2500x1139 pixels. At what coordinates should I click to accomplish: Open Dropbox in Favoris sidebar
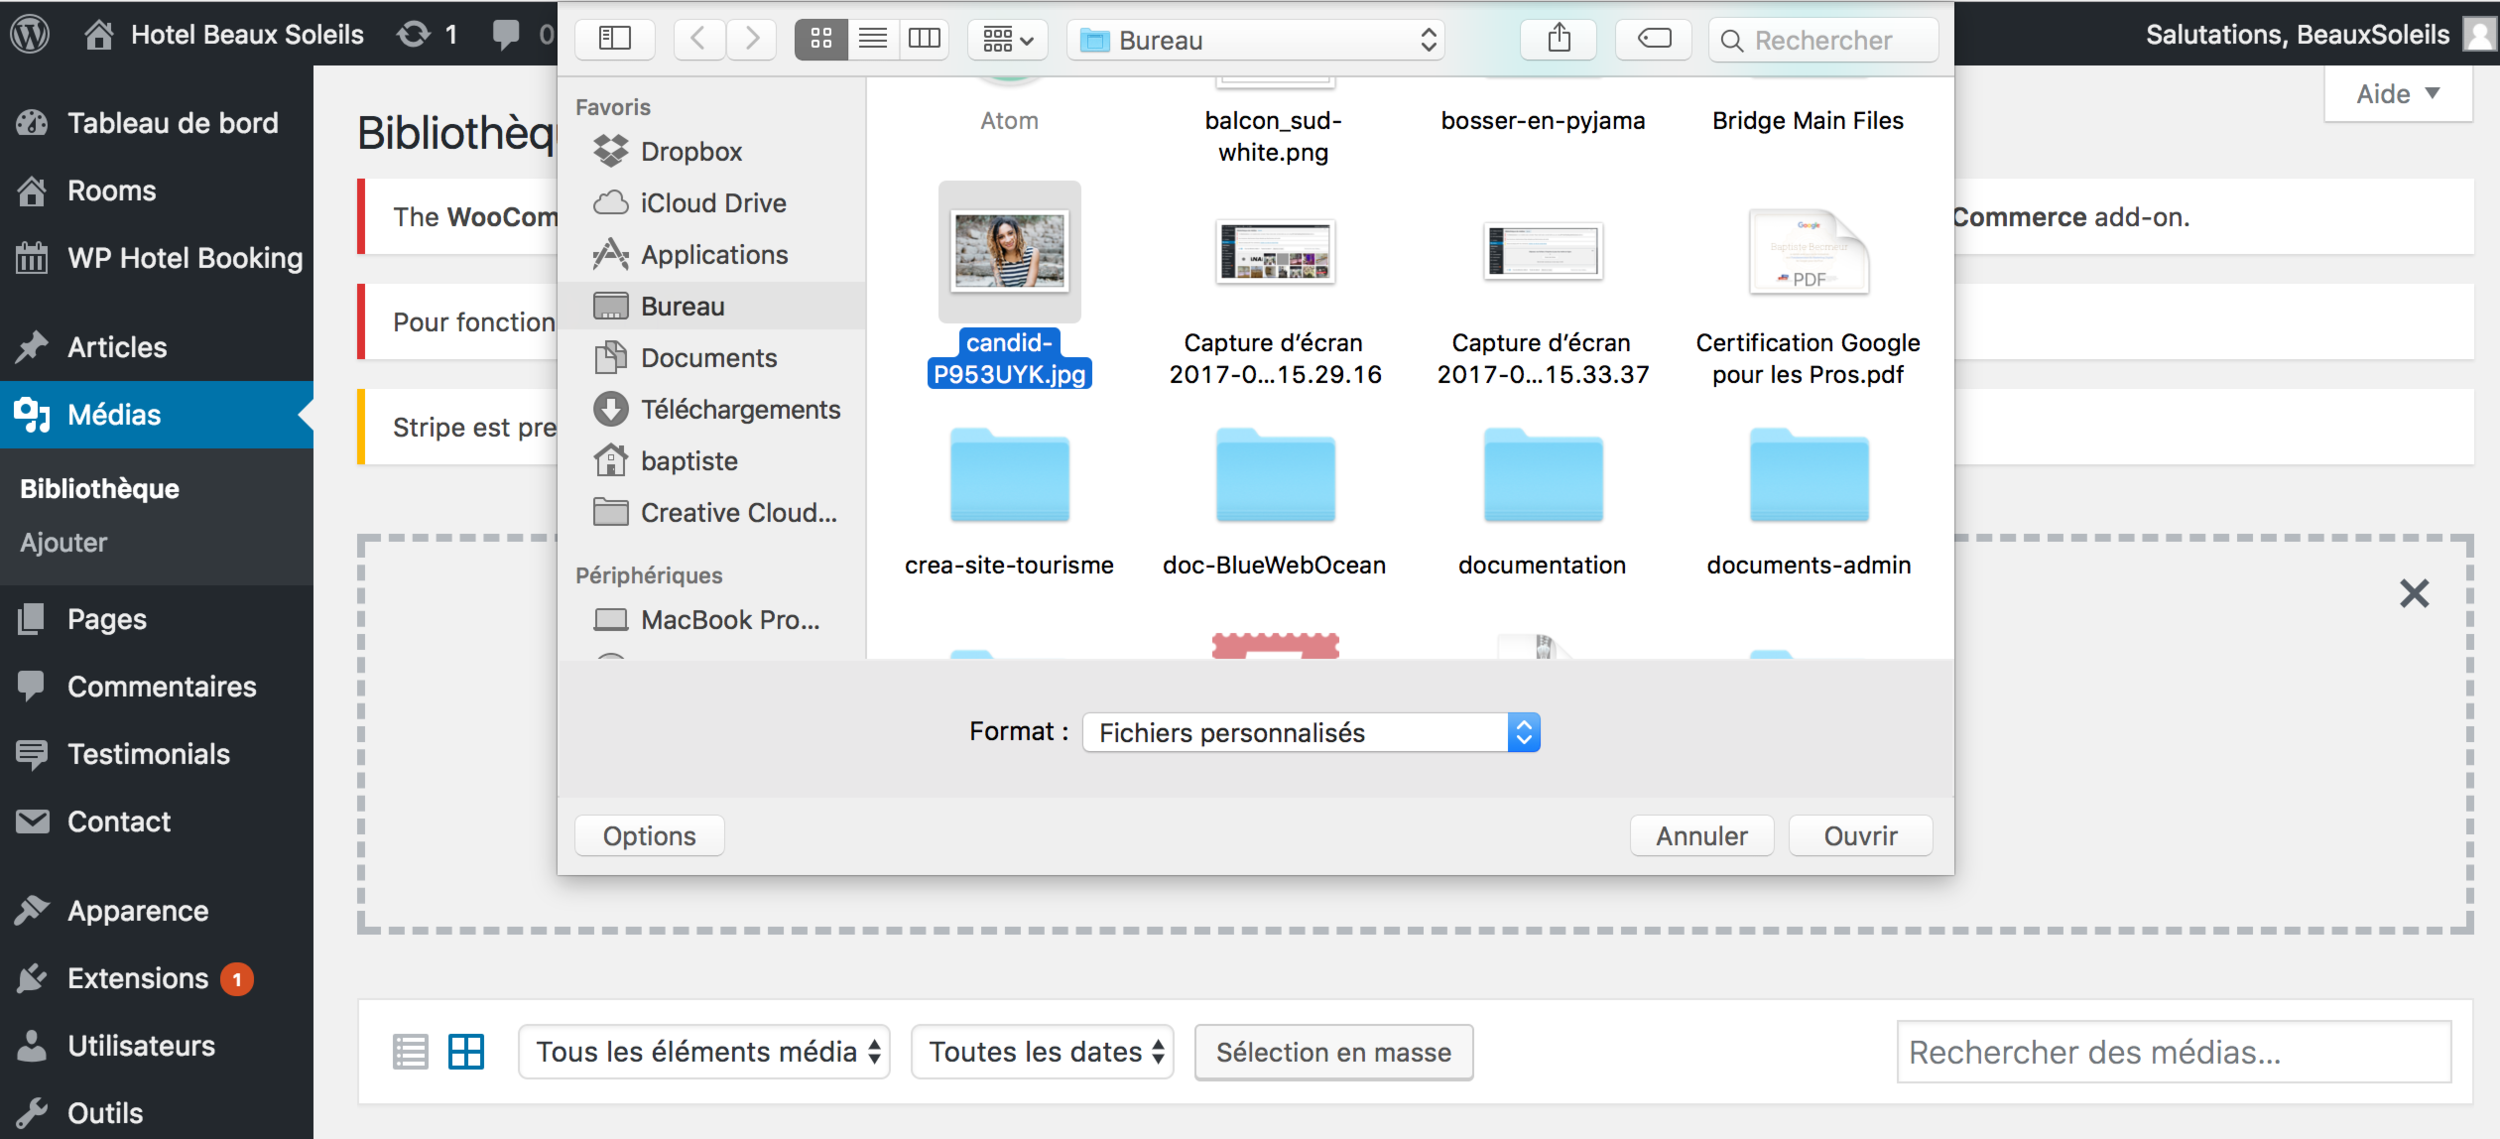690,152
